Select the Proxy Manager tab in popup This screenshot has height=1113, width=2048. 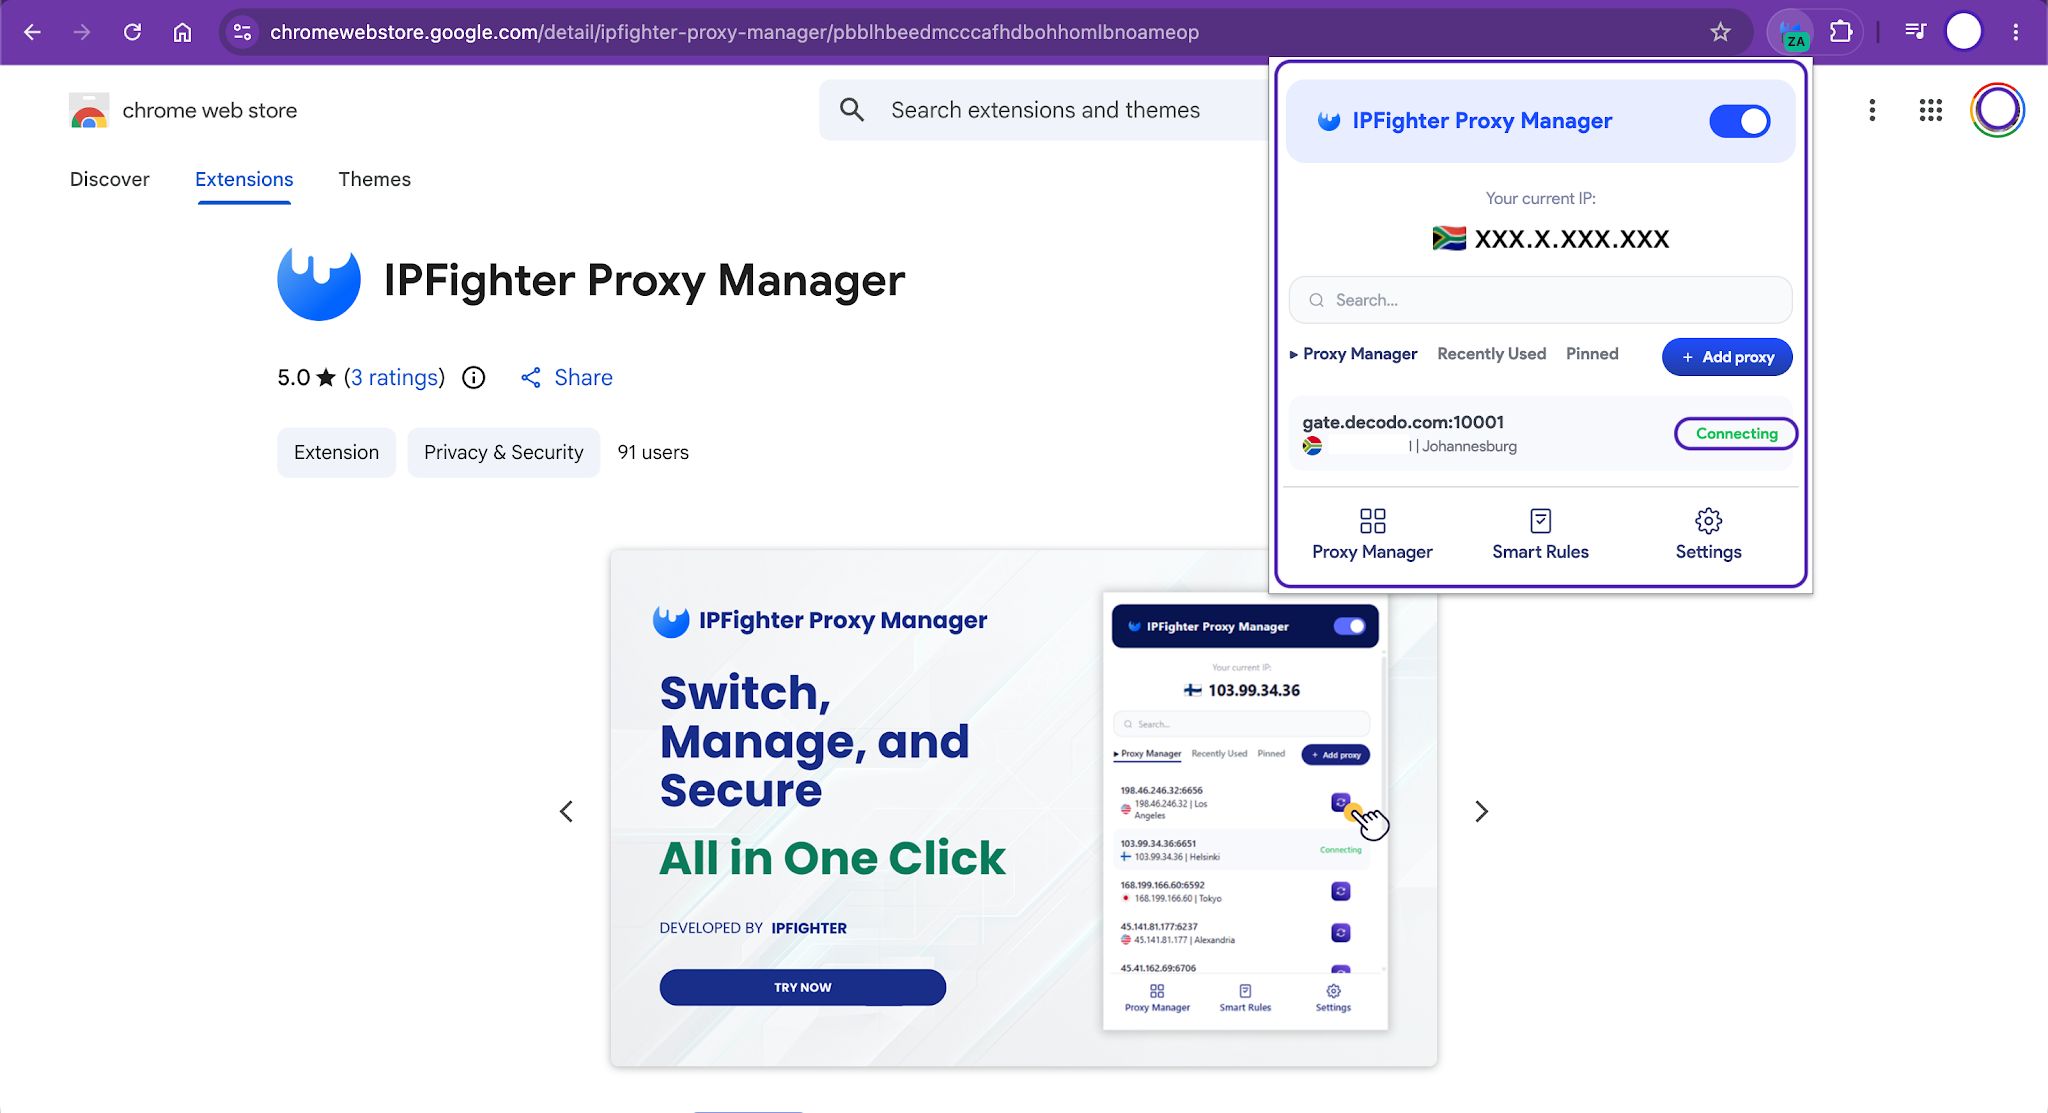[1354, 354]
